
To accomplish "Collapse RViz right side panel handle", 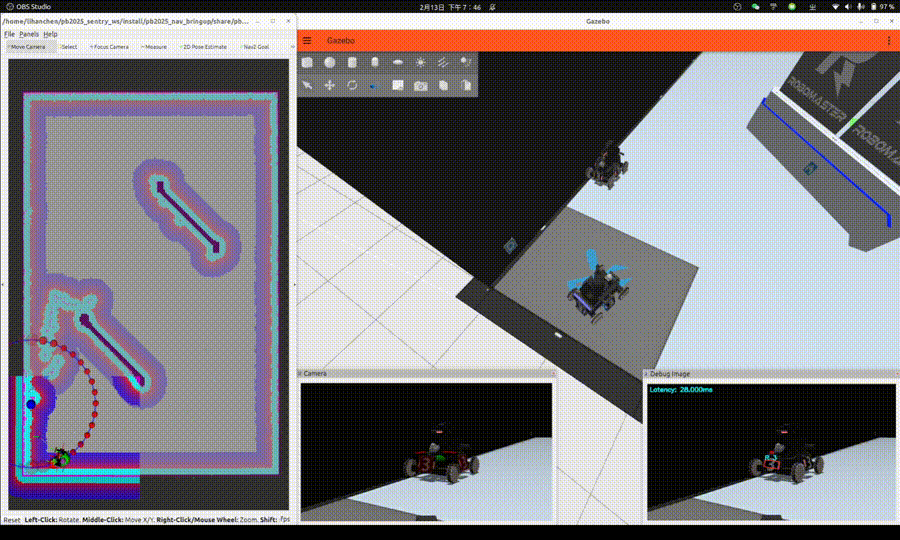I will pos(294,284).
